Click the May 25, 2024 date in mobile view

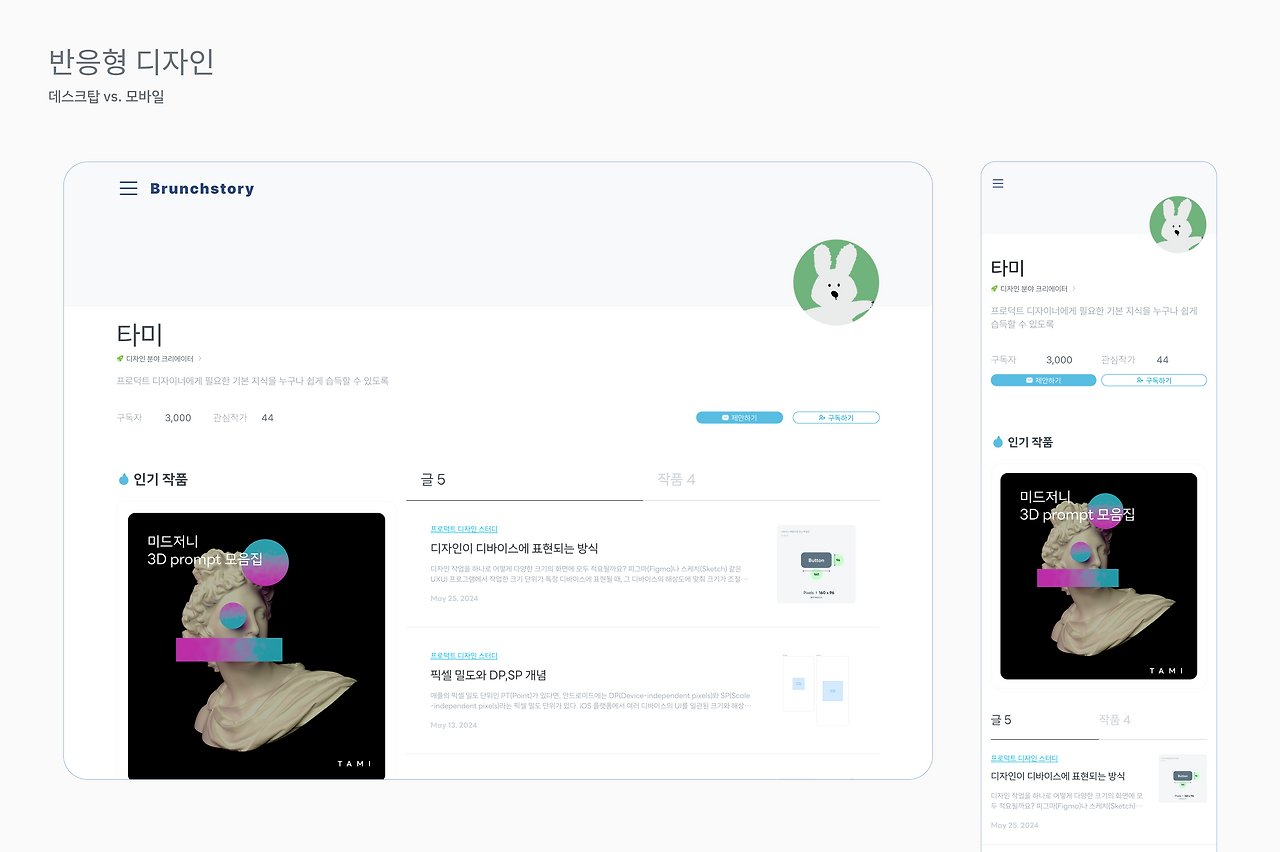(x=1014, y=826)
